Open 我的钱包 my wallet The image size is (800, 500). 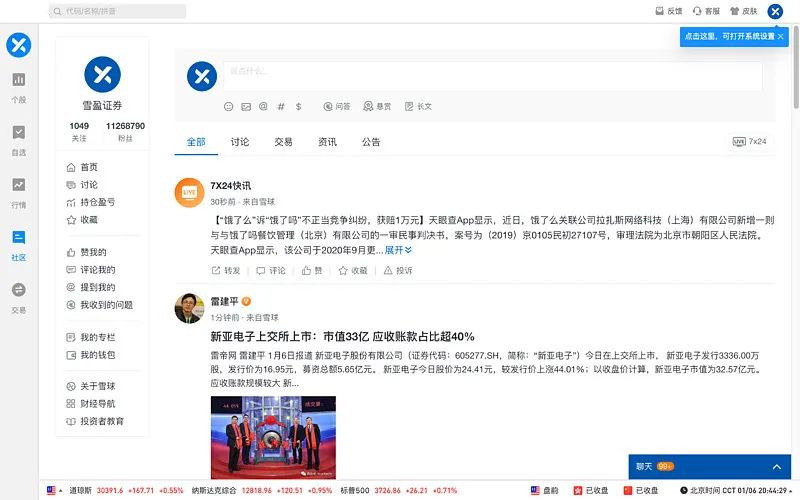tap(91, 355)
